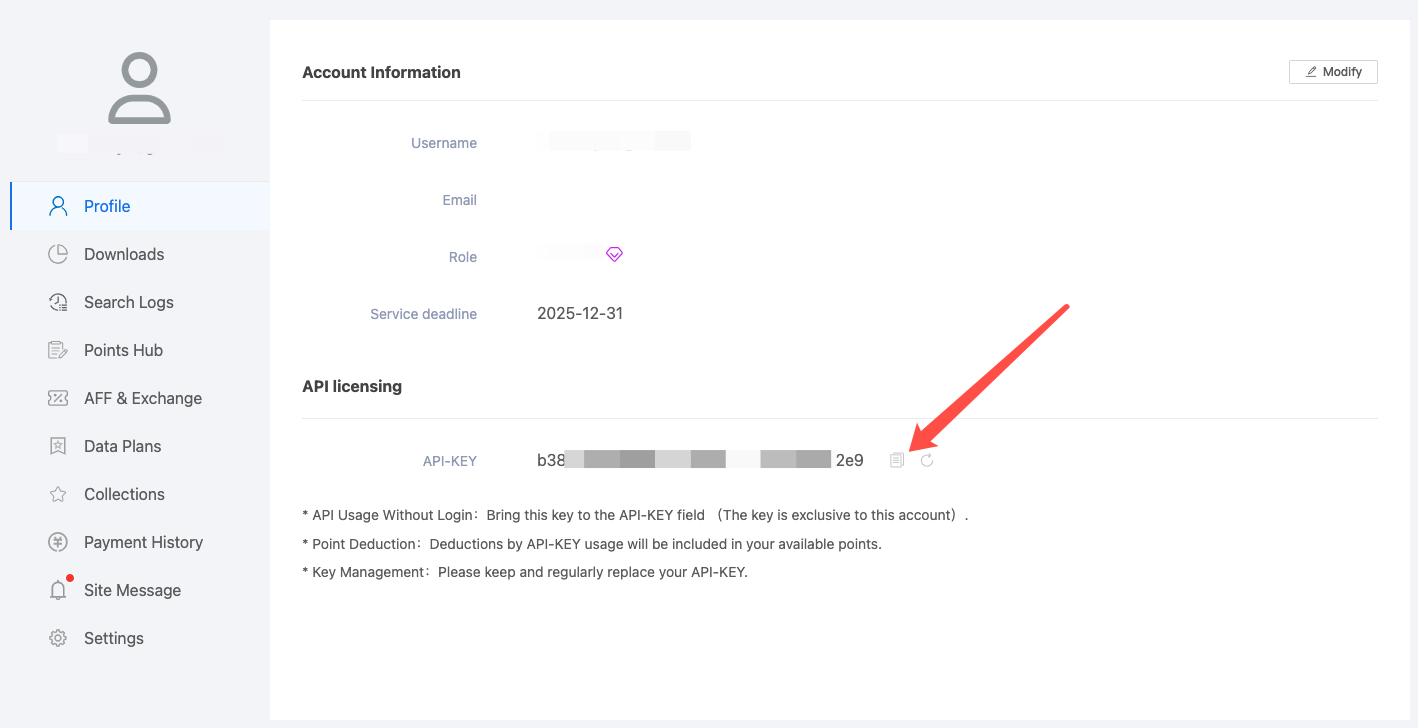Click the Service deadline label
The height and width of the screenshot is (728, 1418).
click(x=424, y=314)
